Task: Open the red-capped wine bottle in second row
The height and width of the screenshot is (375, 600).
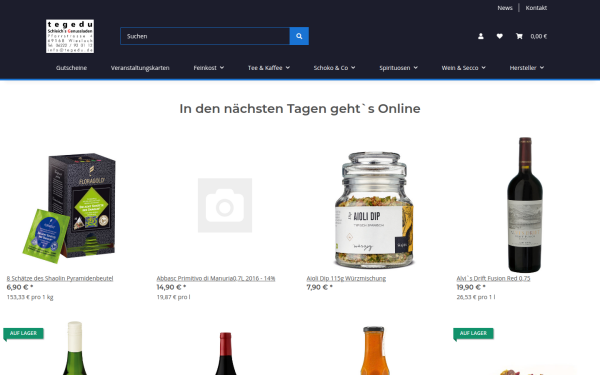Action: [225, 354]
